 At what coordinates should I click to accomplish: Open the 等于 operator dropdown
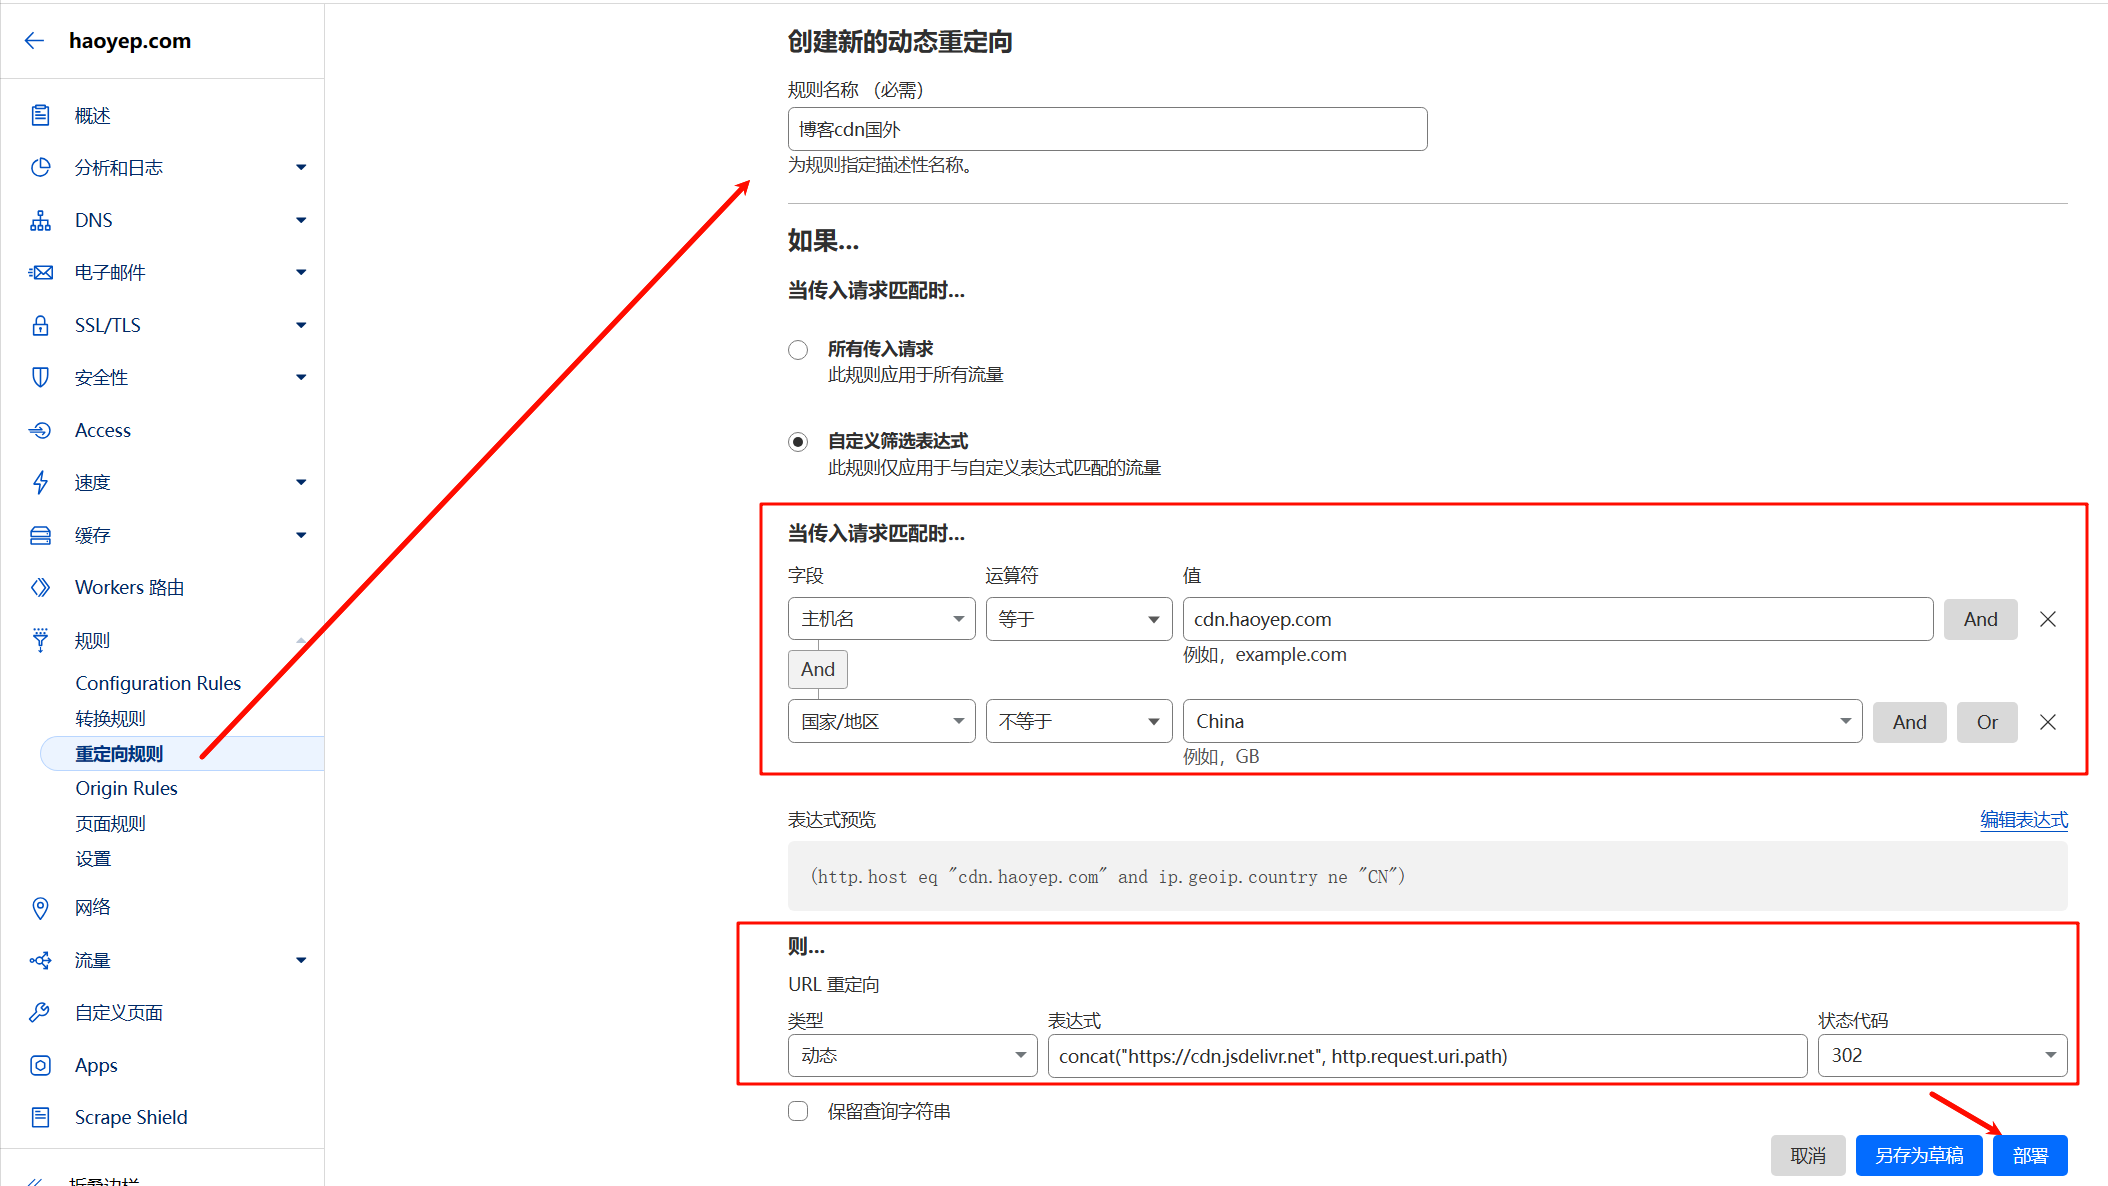point(1078,619)
